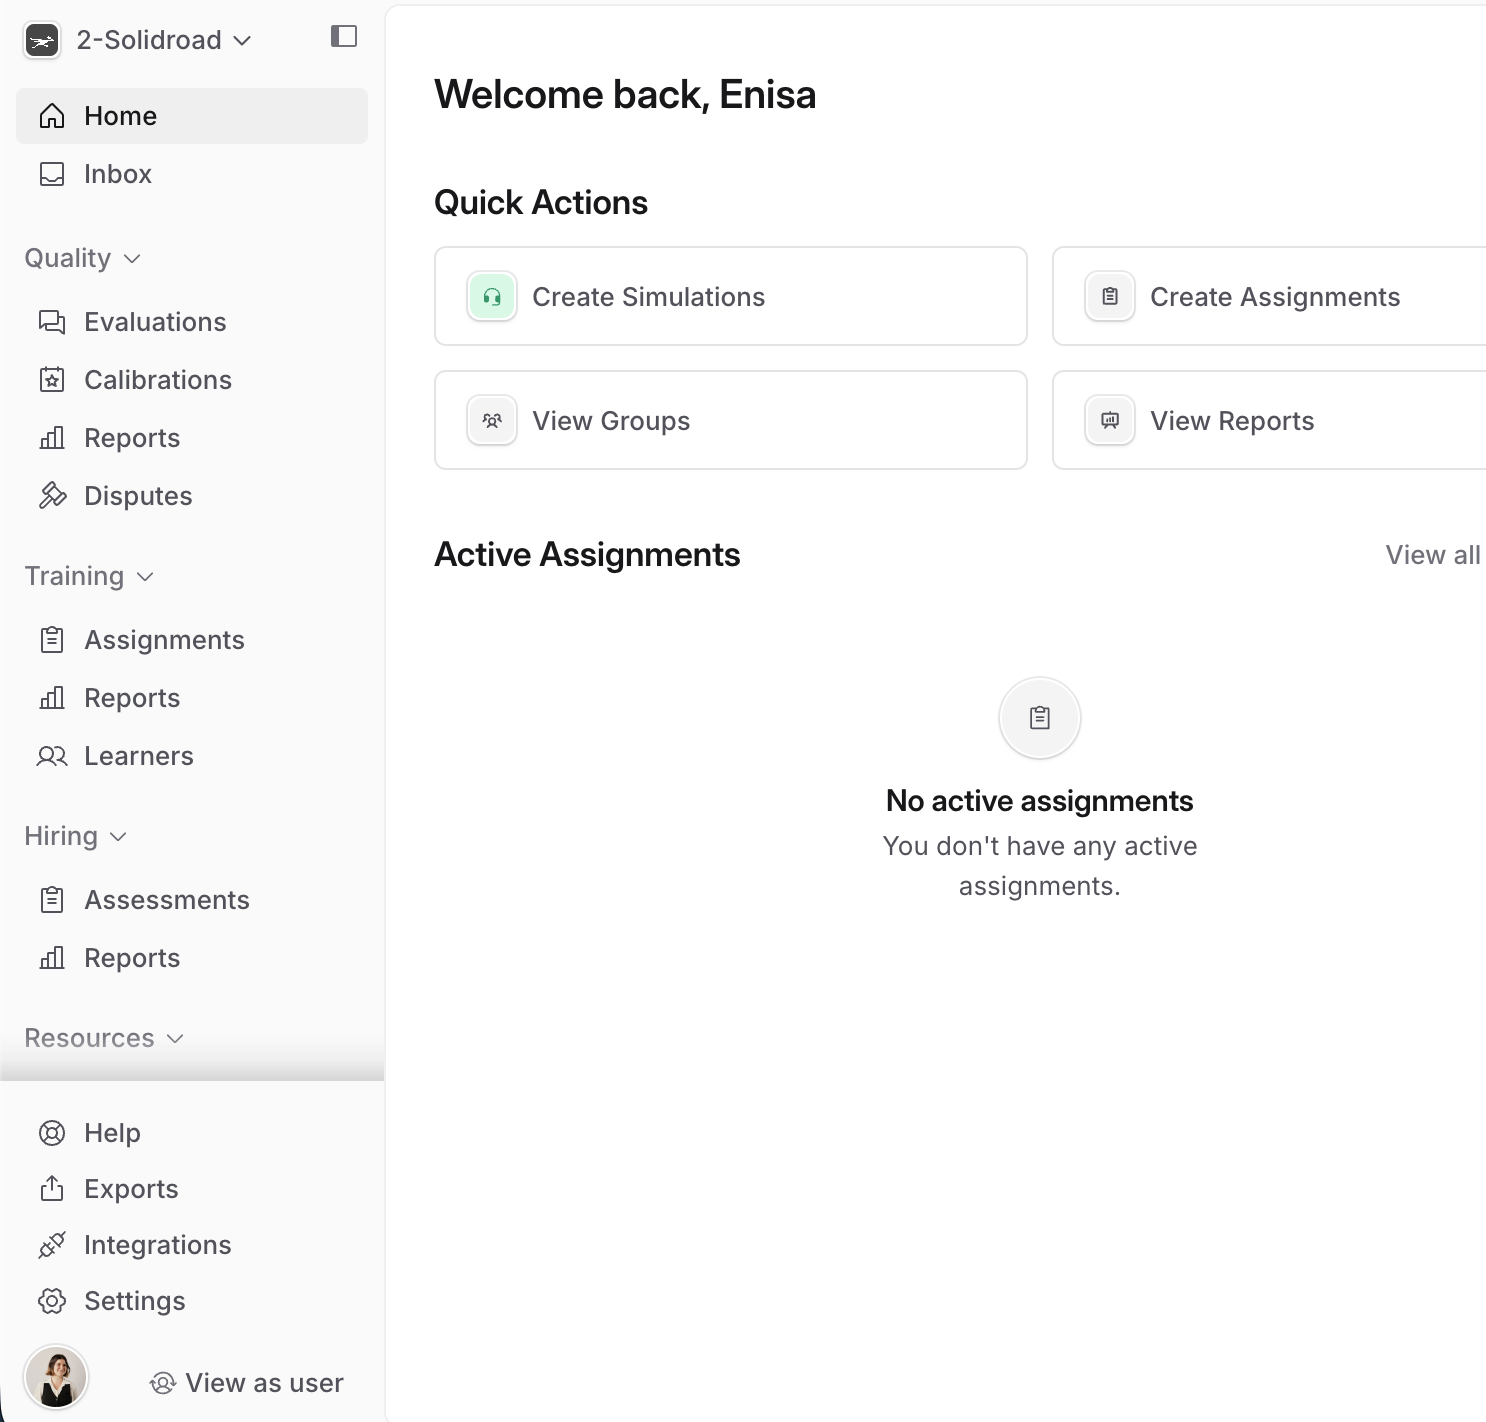Viewport: 1486px width, 1422px height.
Task: Click the View Reports quick action
Action: click(1269, 420)
